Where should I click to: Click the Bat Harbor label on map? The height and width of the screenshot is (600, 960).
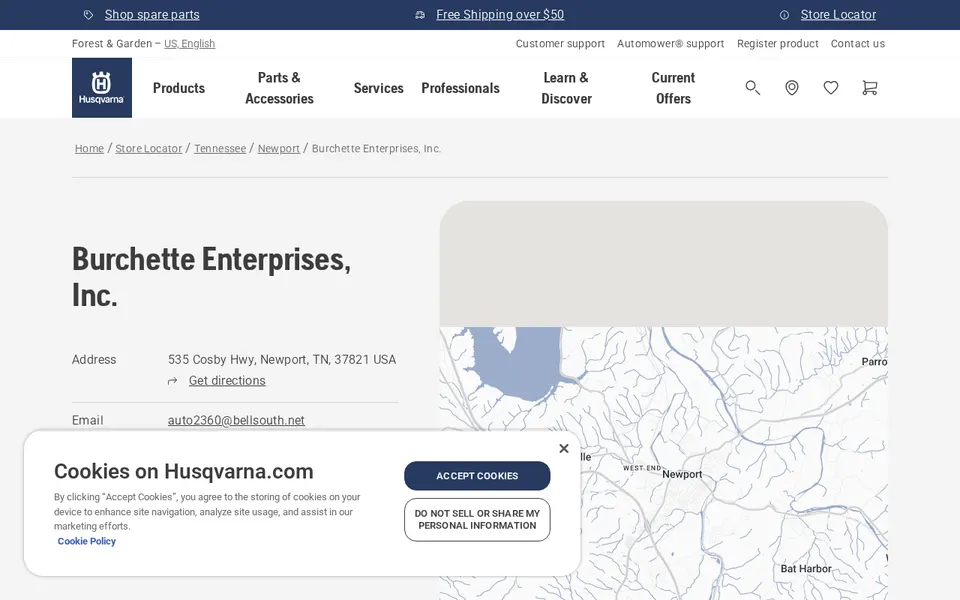(806, 569)
